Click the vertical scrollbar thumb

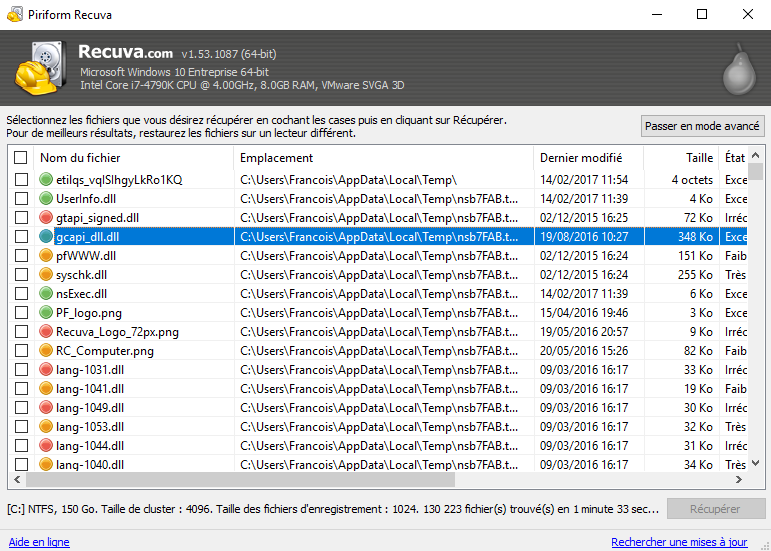click(756, 171)
